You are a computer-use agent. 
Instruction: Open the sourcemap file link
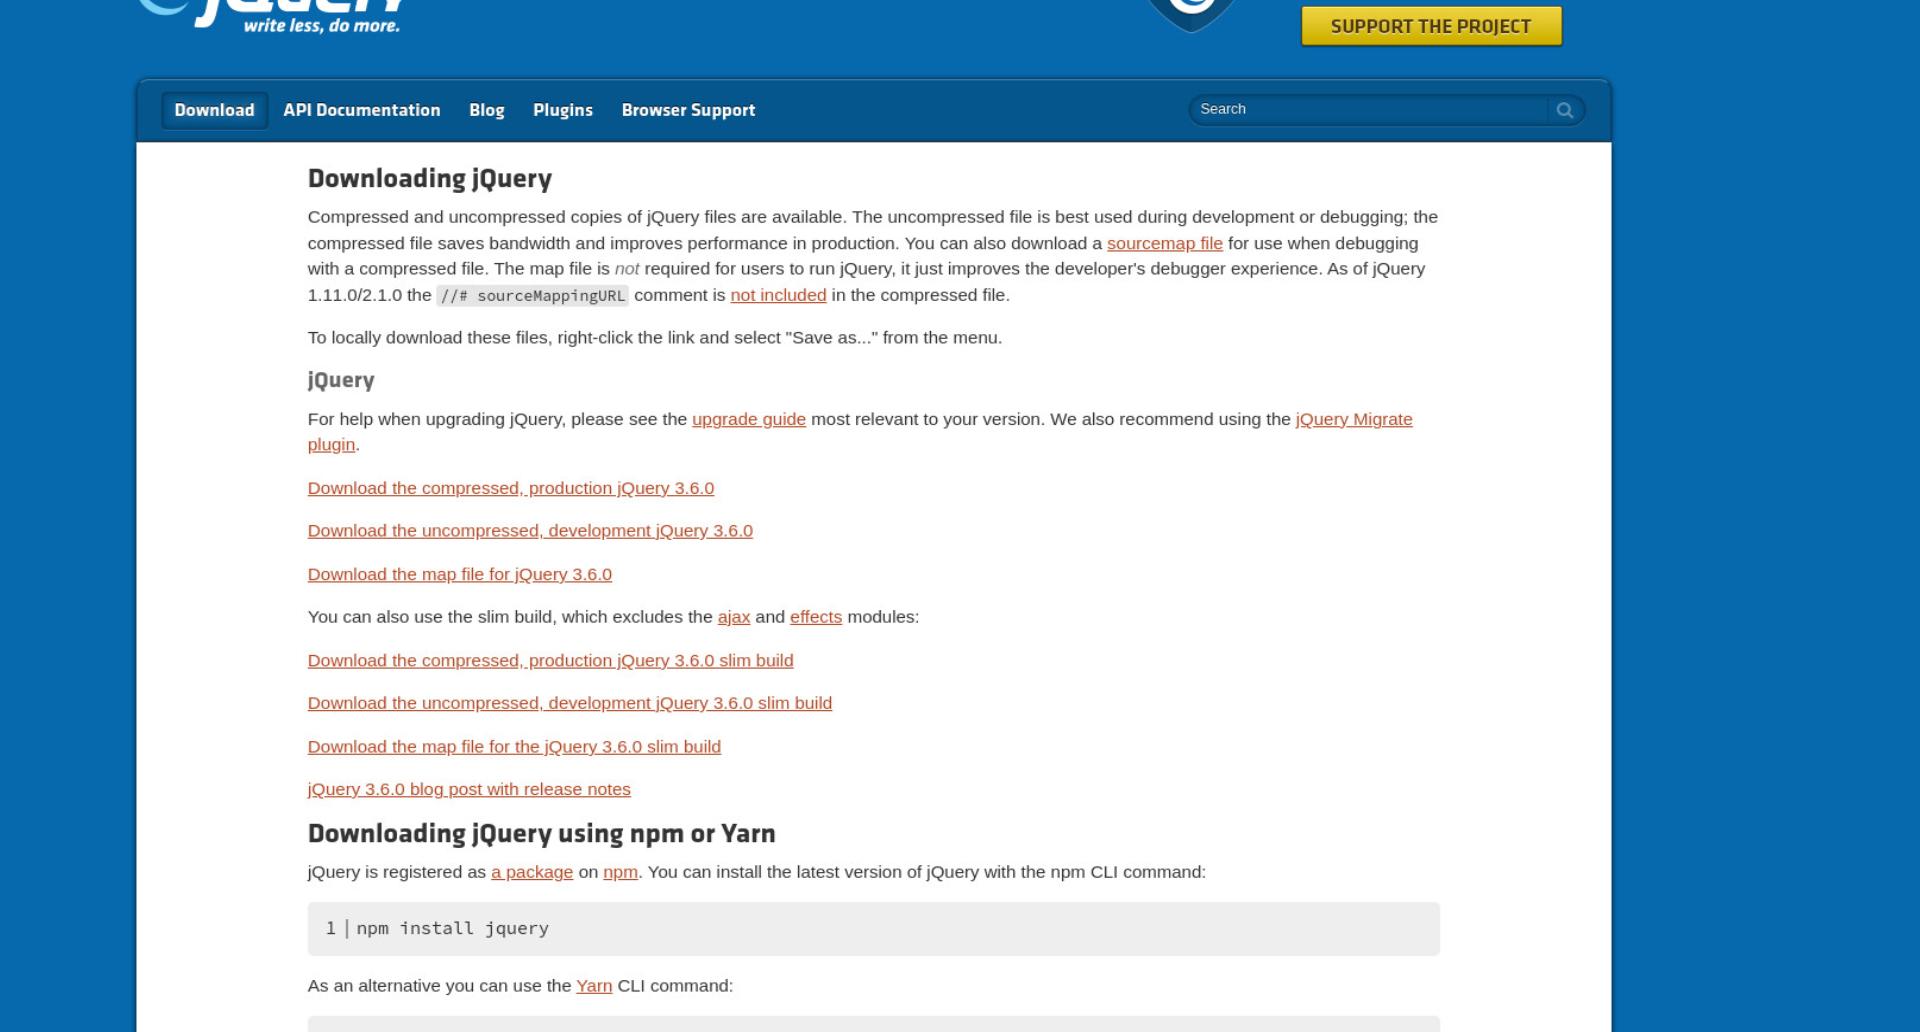coord(1164,243)
